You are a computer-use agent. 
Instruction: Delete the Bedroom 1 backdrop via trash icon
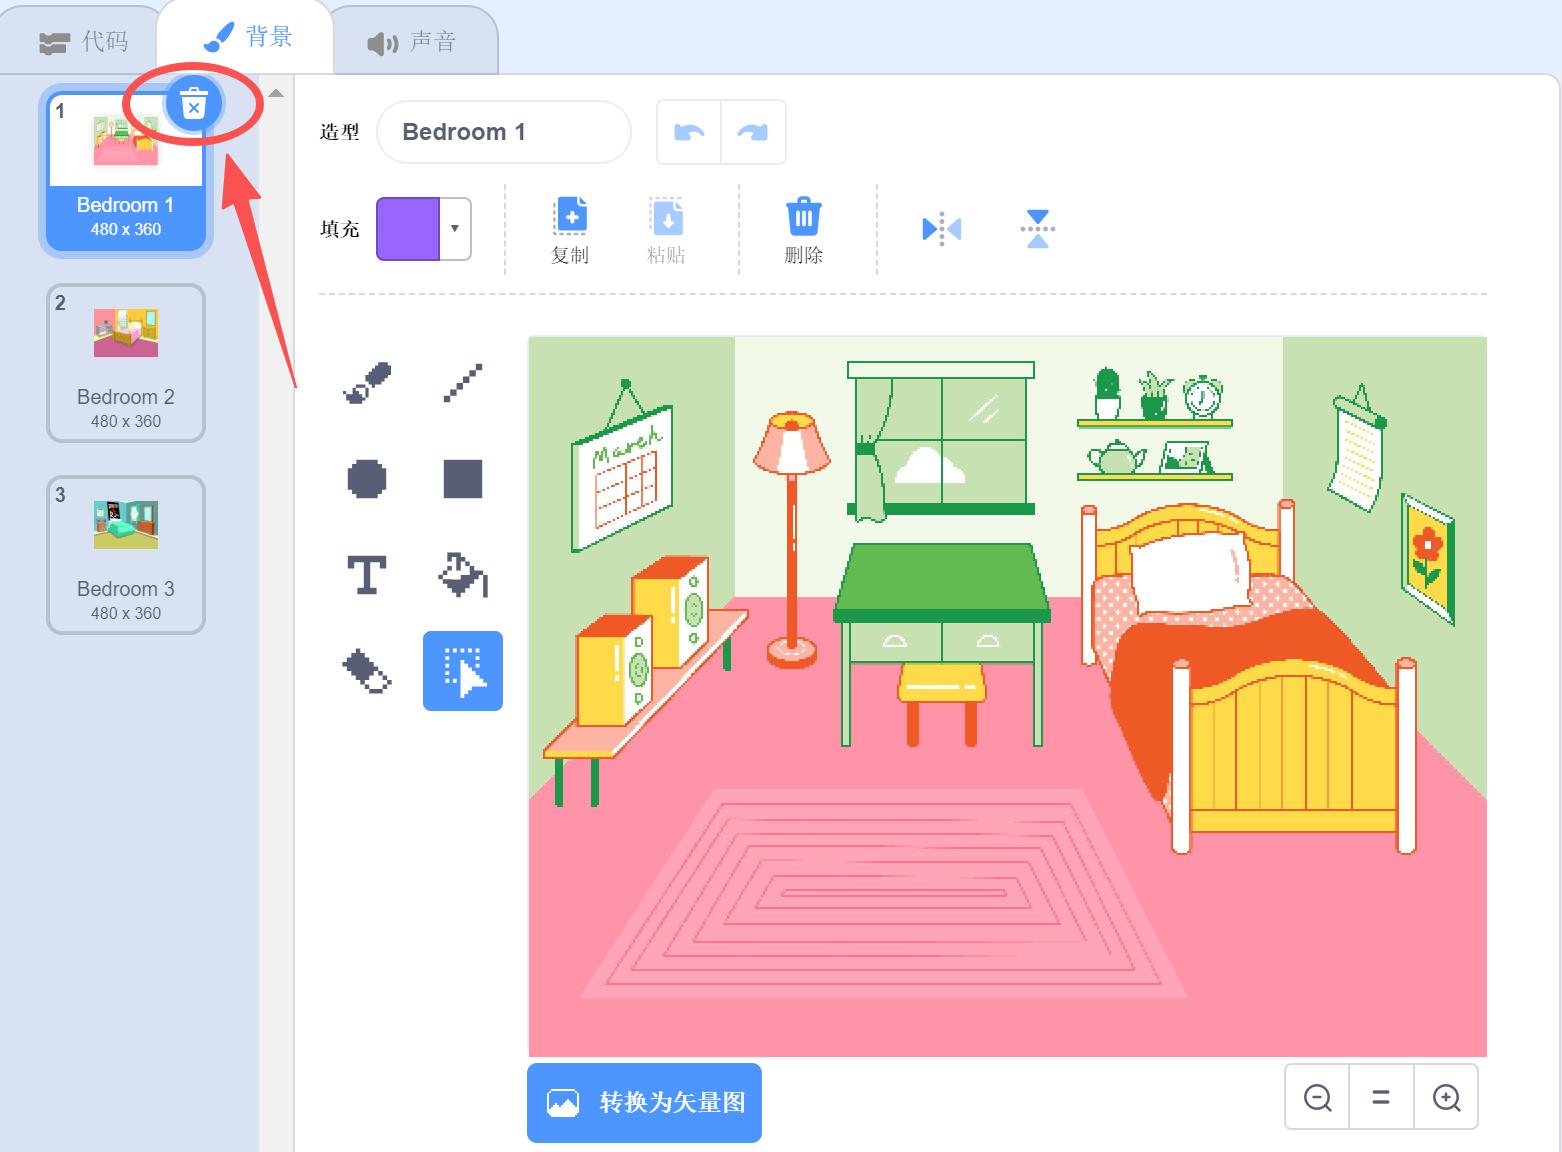(x=194, y=104)
